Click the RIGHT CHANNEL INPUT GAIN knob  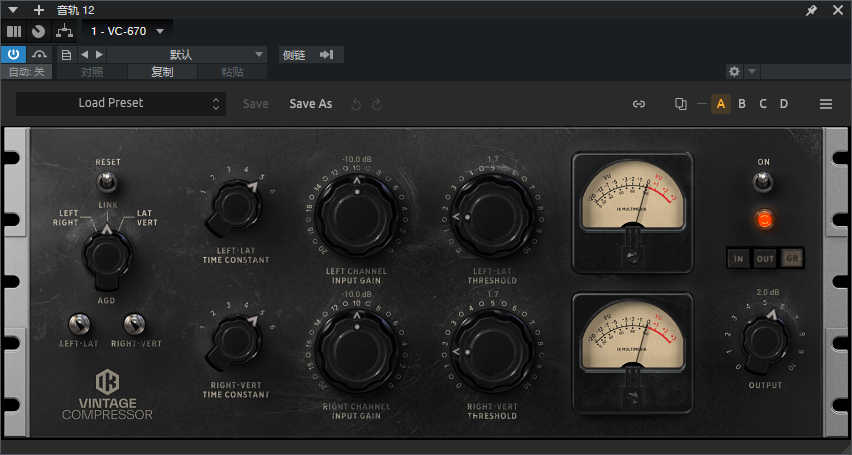[356, 351]
